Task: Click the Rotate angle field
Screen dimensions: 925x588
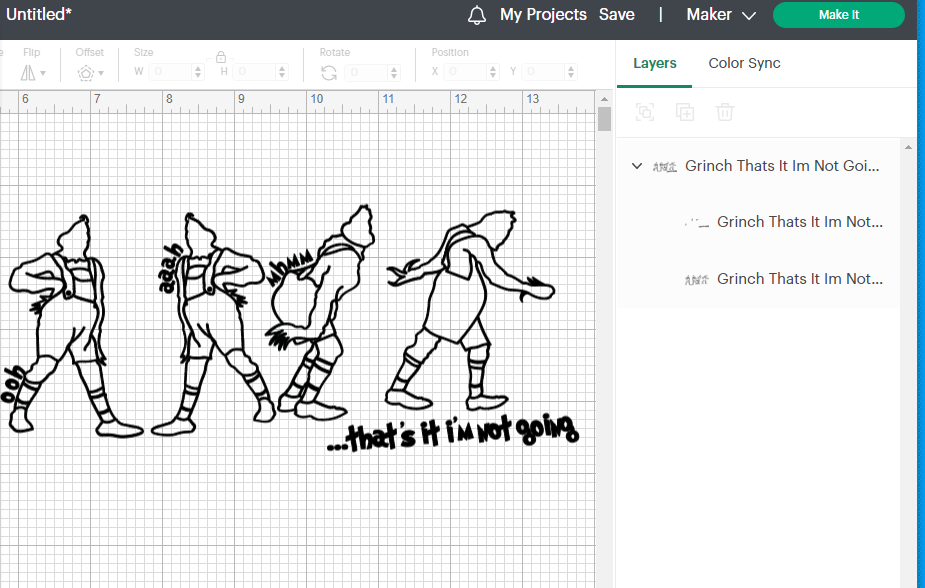Action: 367,72
